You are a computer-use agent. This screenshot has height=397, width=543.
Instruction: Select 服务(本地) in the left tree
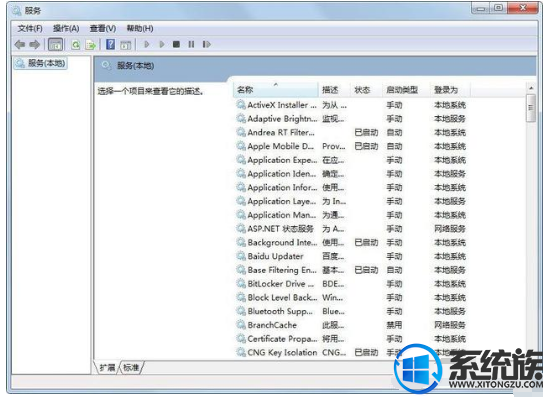point(41,63)
